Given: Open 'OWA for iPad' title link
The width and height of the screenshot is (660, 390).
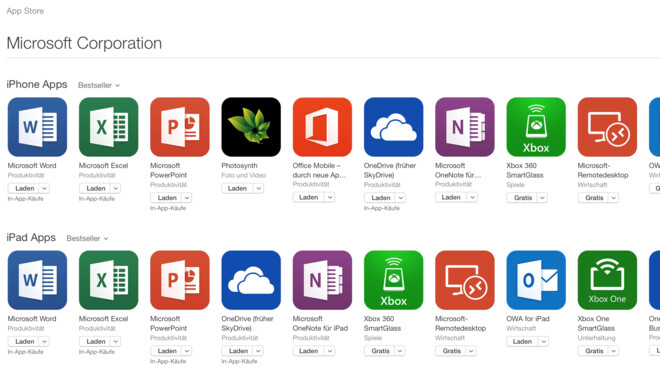Looking at the screenshot, I should 528,319.
